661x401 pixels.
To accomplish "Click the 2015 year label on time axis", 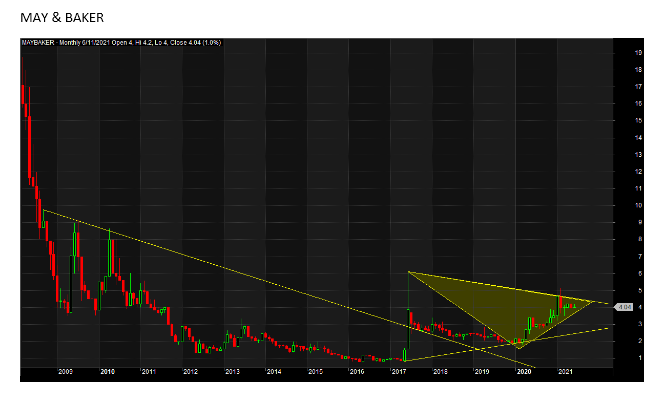I will 315,371.
